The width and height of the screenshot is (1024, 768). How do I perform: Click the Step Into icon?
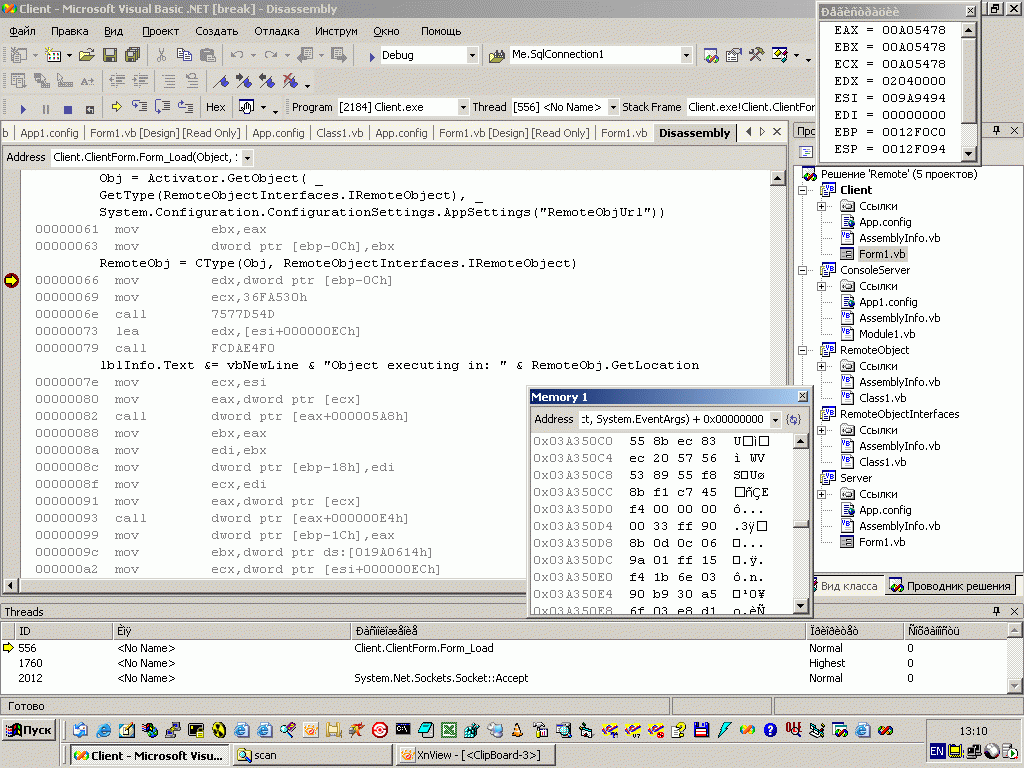[139, 107]
